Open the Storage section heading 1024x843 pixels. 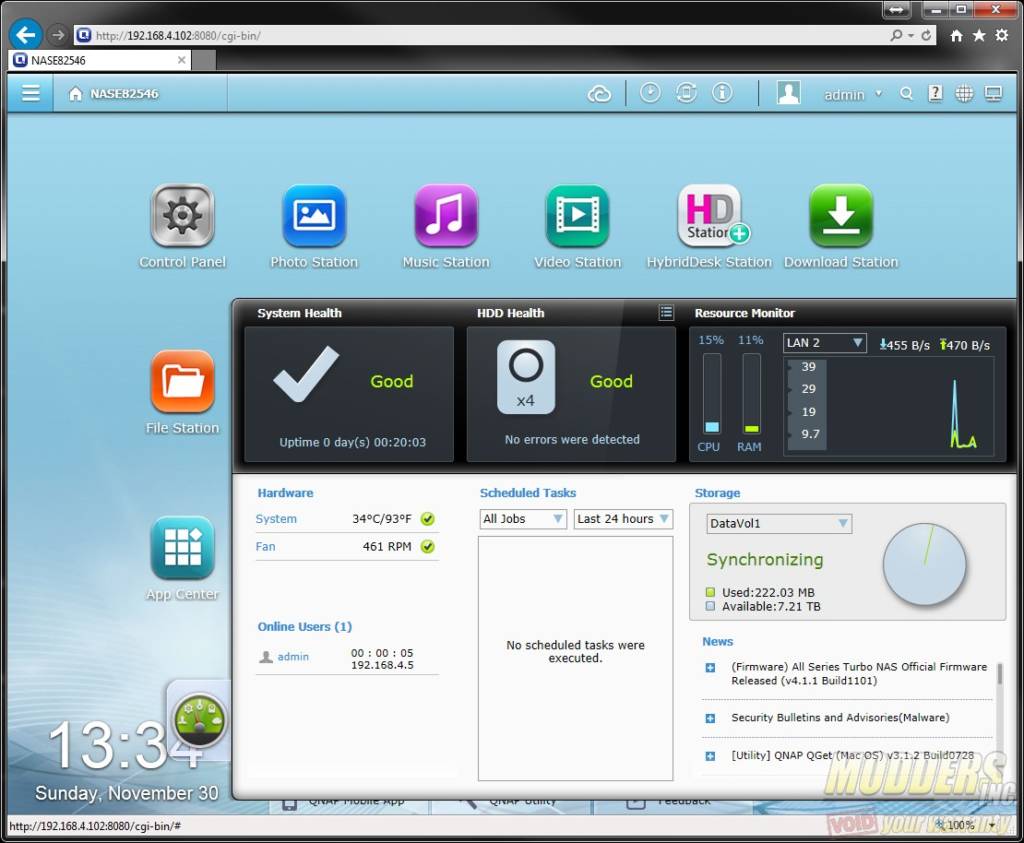717,493
